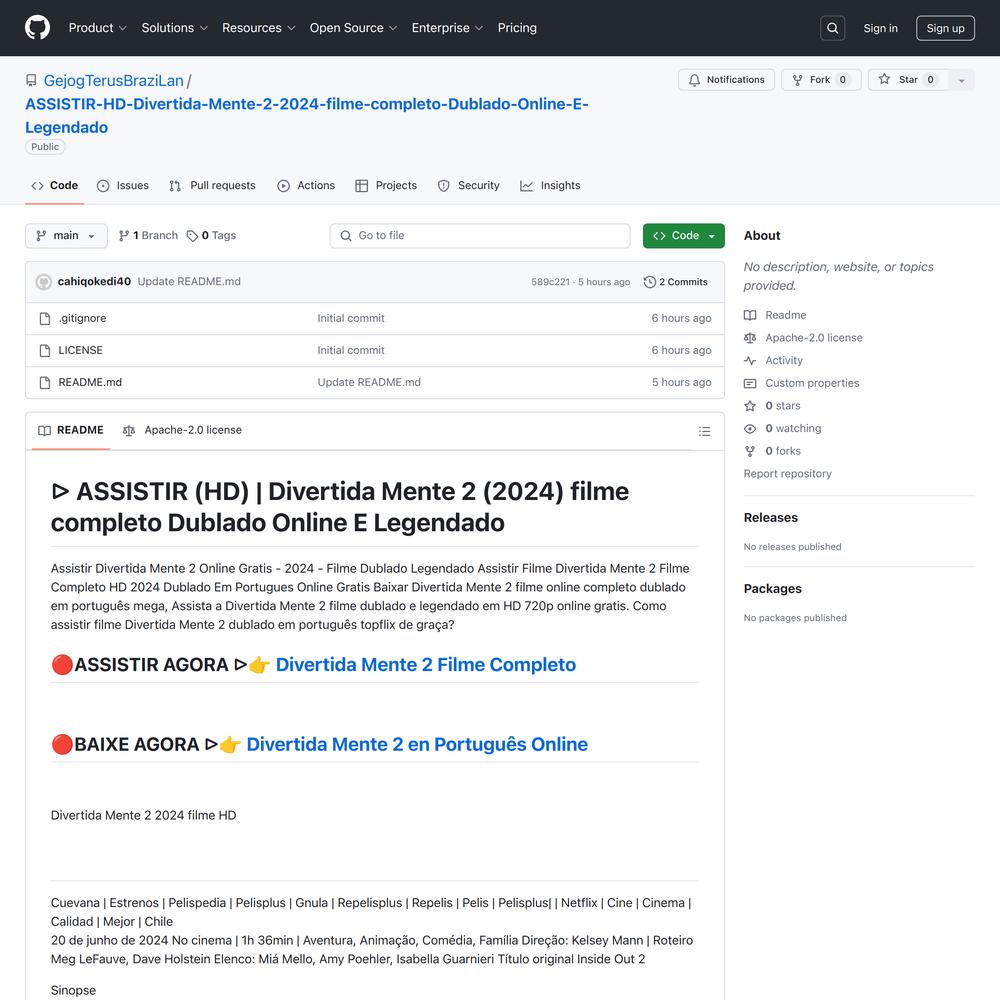This screenshot has width=1000, height=1000.
Task: View 0 stars in sidebar
Action: pos(772,406)
